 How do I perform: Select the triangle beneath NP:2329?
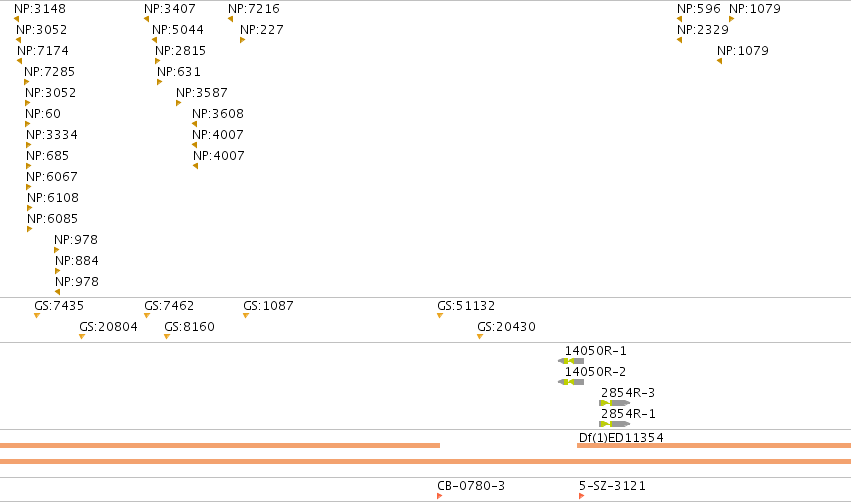[679, 40]
